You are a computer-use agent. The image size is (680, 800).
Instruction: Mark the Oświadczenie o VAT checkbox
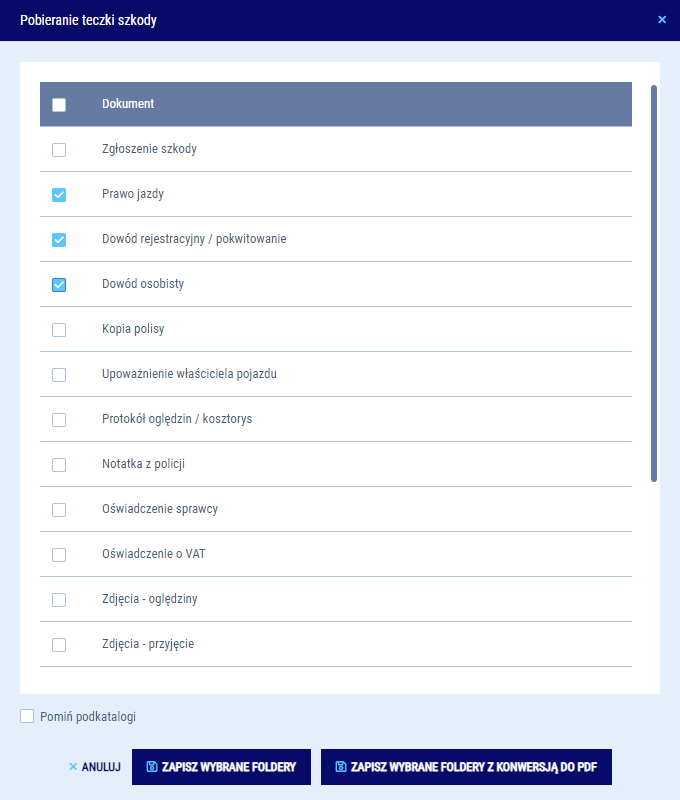(x=59, y=555)
